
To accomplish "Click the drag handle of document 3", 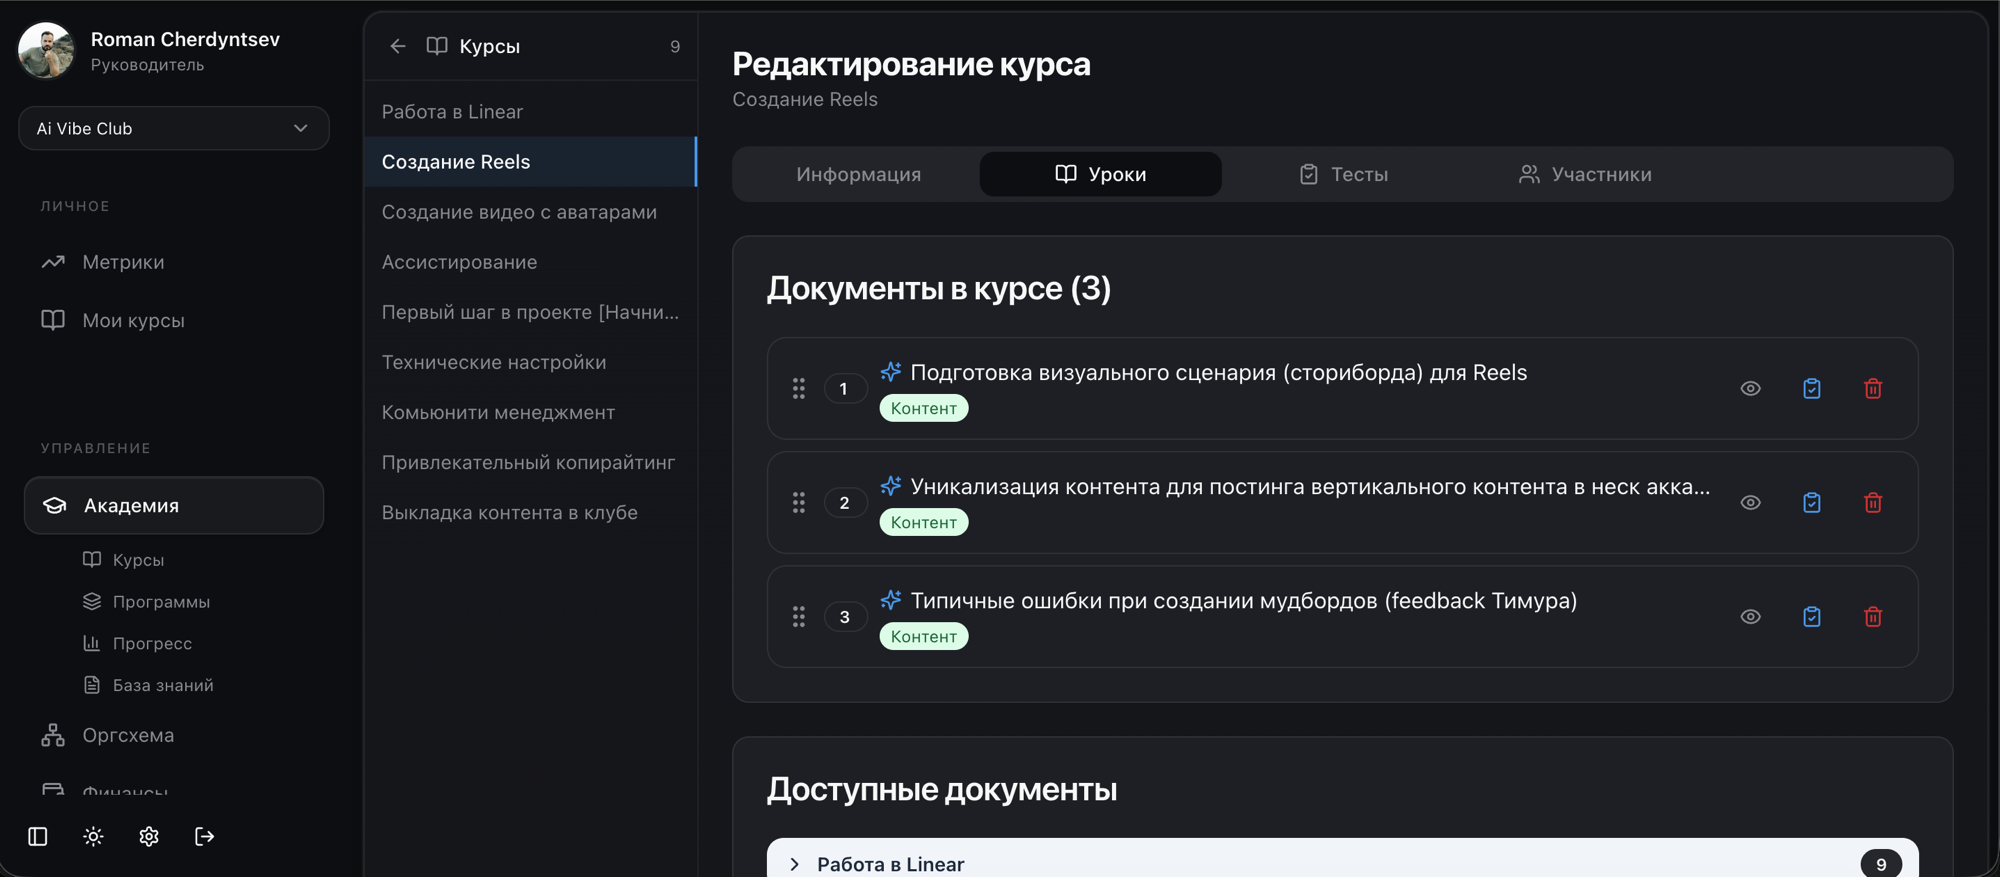I will point(799,616).
